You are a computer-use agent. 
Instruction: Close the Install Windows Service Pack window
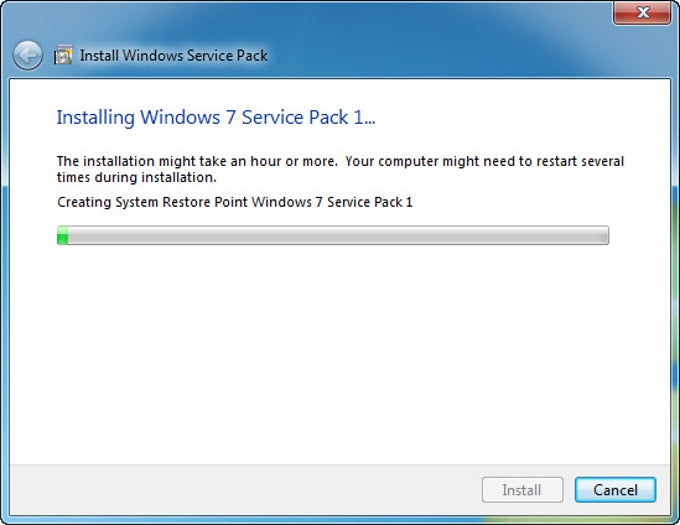click(x=642, y=13)
